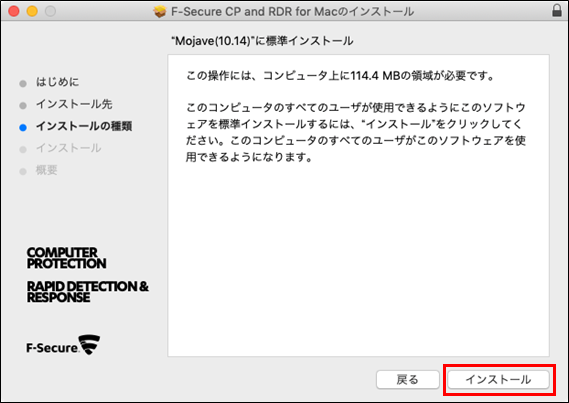Click the F-Secure shield logo
Image resolution: width=569 pixels, height=403 pixels.
click(89, 345)
